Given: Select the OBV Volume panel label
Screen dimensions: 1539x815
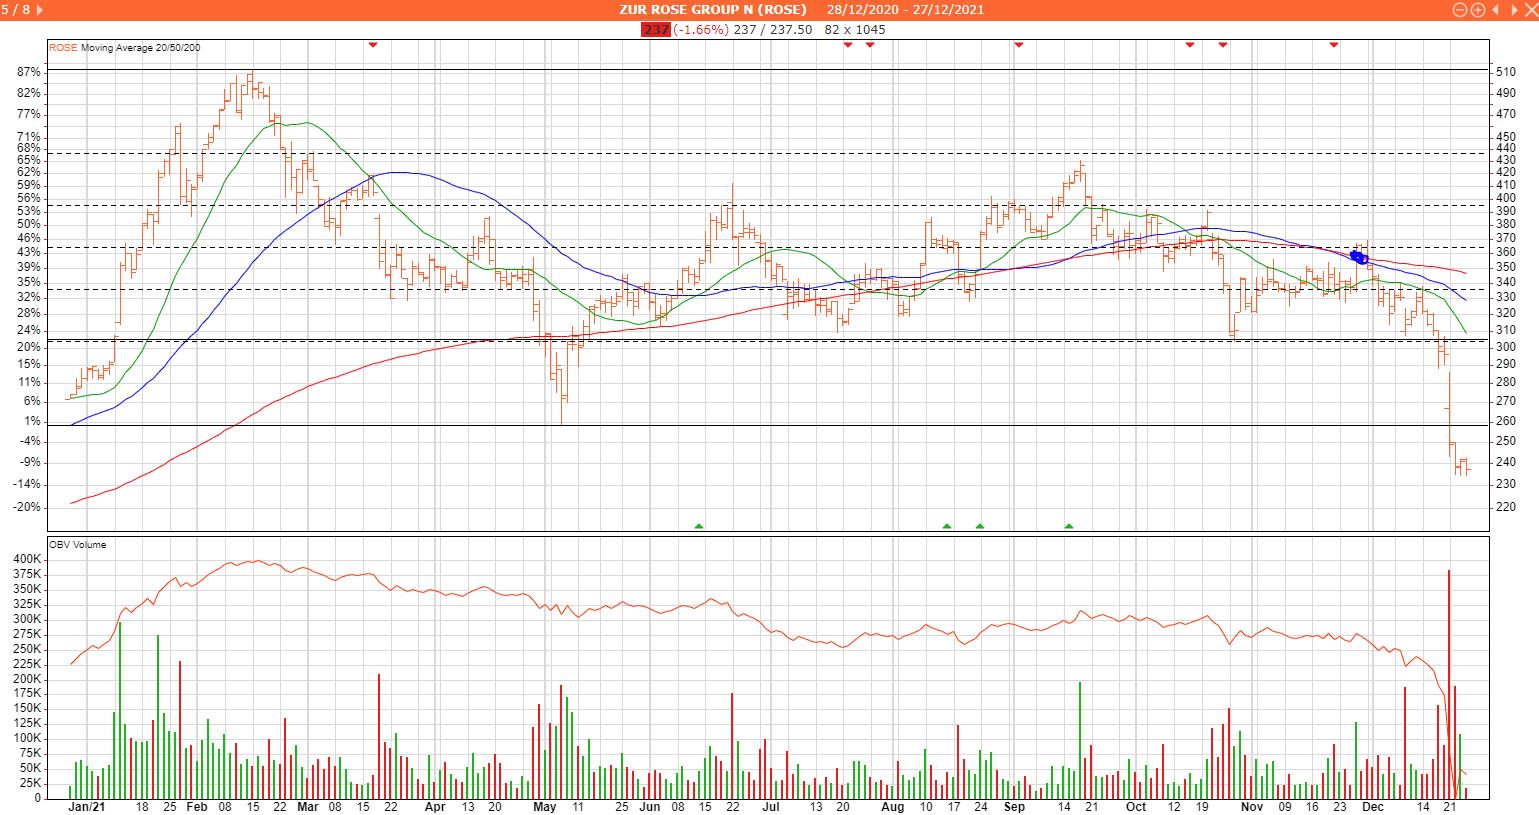Looking at the screenshot, I should pyautogui.click(x=78, y=545).
